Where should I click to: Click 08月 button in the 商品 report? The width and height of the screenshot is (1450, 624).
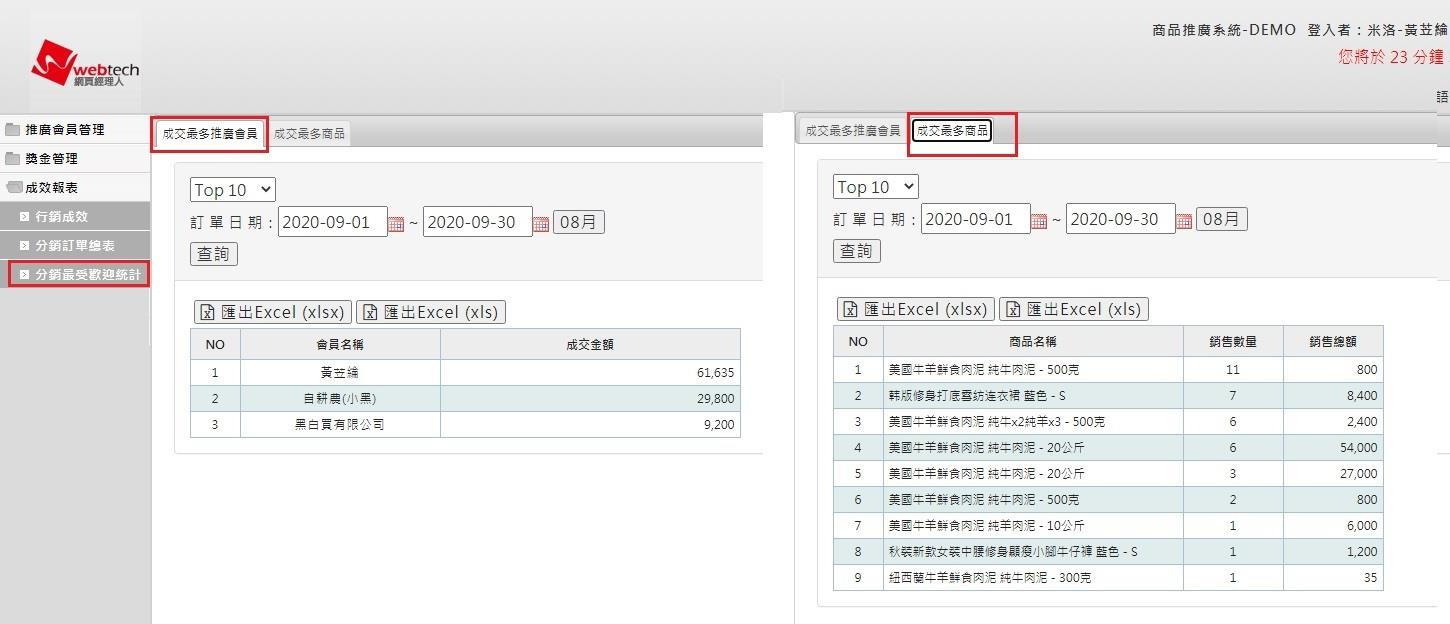click(1222, 219)
